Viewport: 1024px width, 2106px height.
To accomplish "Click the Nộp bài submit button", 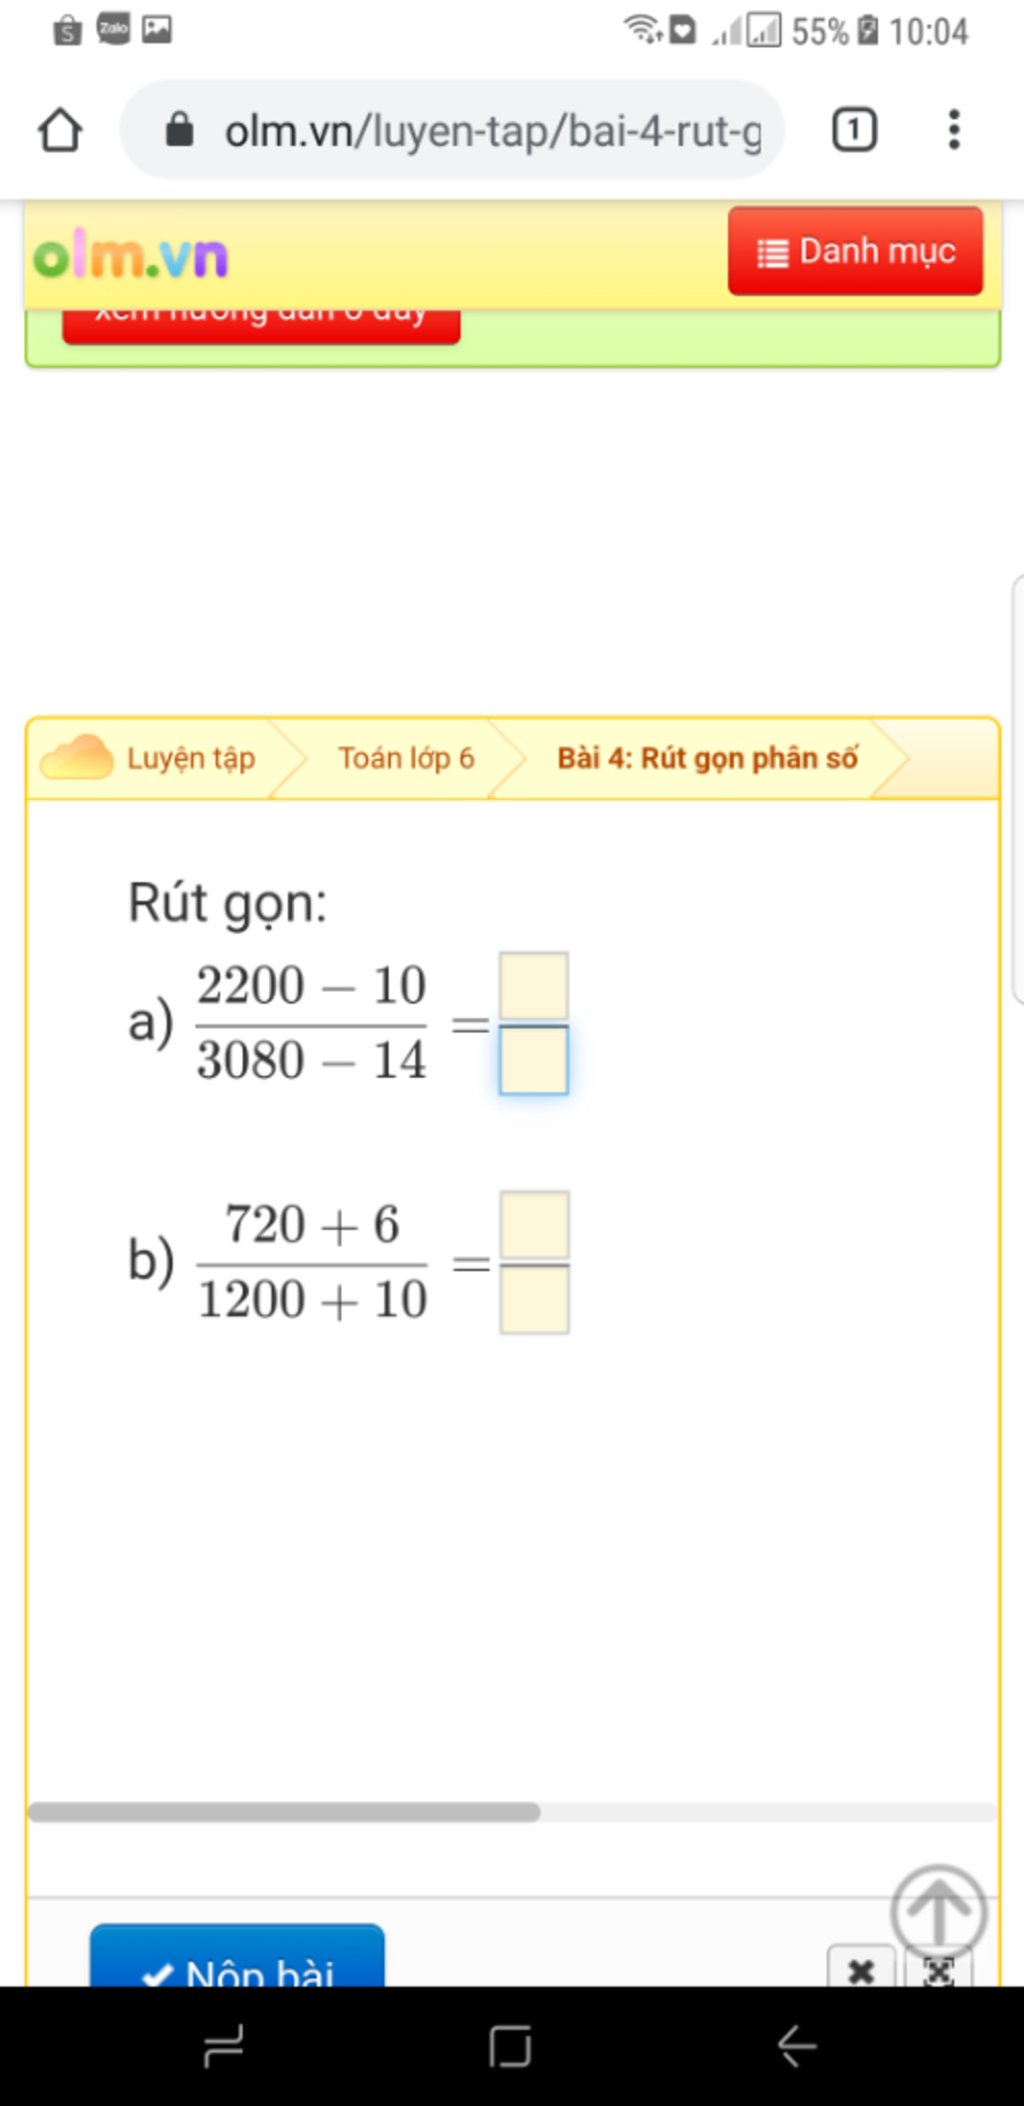I will (x=237, y=1956).
